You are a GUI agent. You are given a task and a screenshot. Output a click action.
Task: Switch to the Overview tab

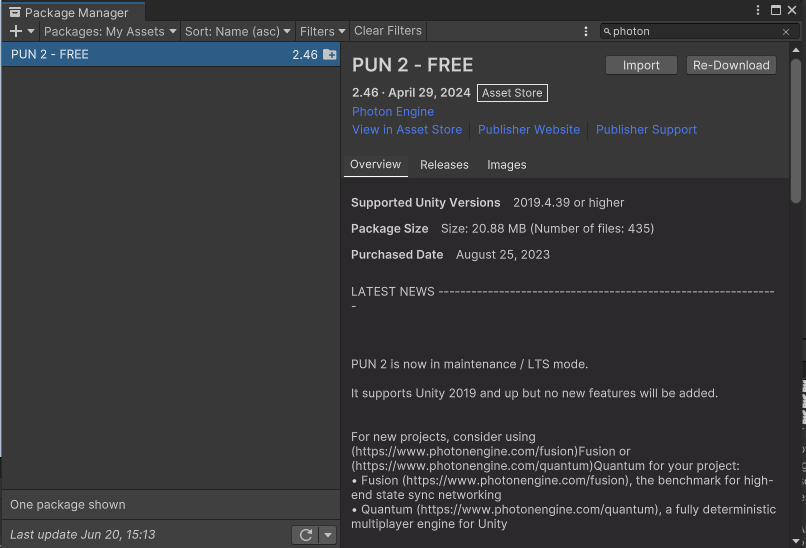[375, 165]
